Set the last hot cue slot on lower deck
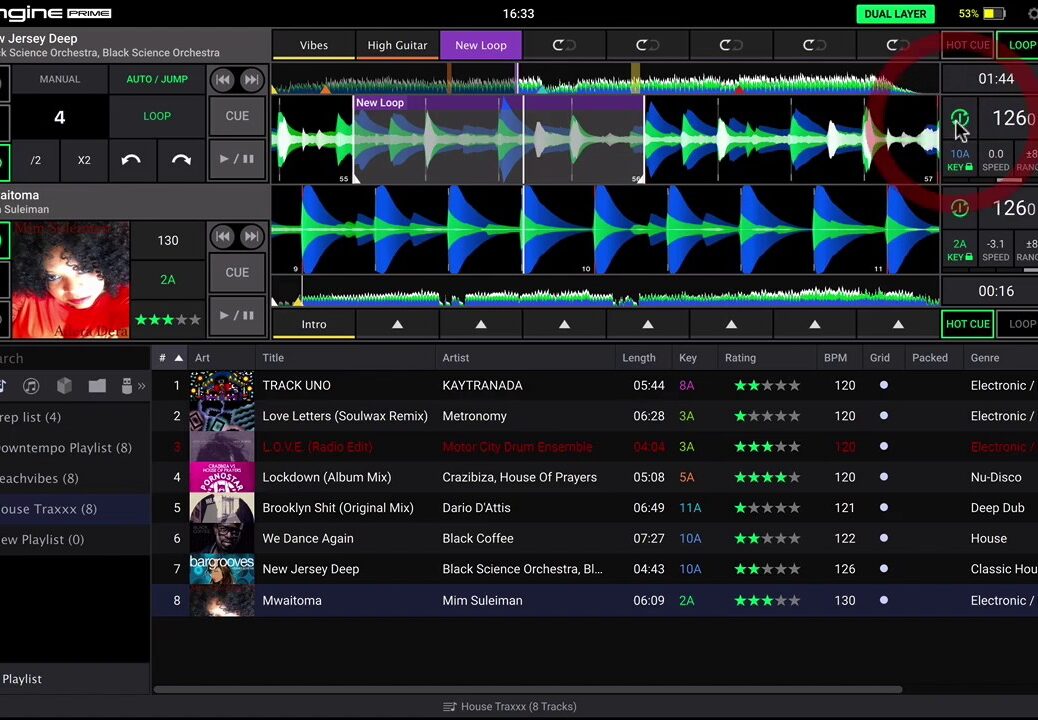This screenshot has width=1038, height=720. [x=898, y=324]
